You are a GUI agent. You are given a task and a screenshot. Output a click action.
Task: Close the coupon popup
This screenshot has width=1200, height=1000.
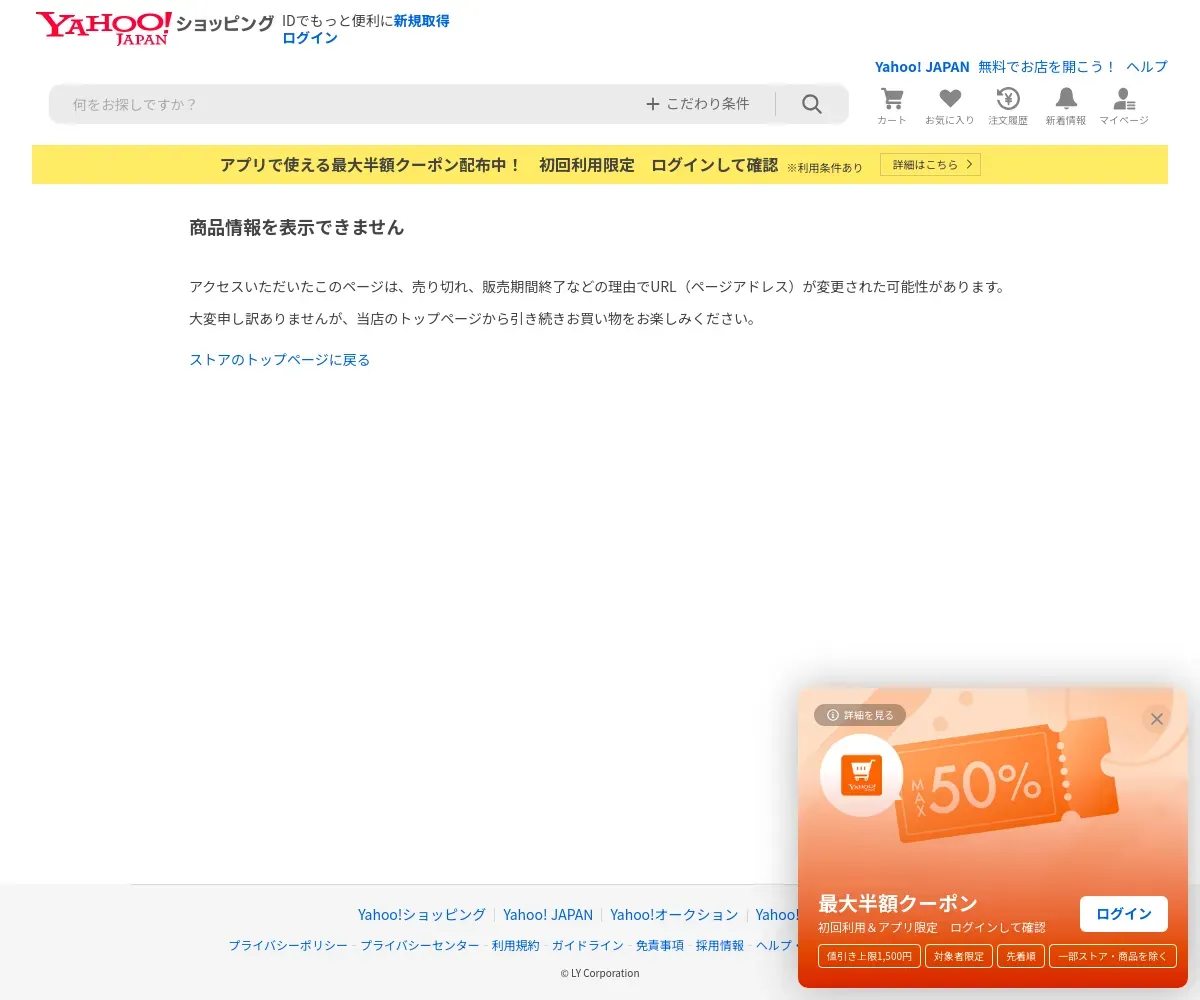pos(1157,719)
